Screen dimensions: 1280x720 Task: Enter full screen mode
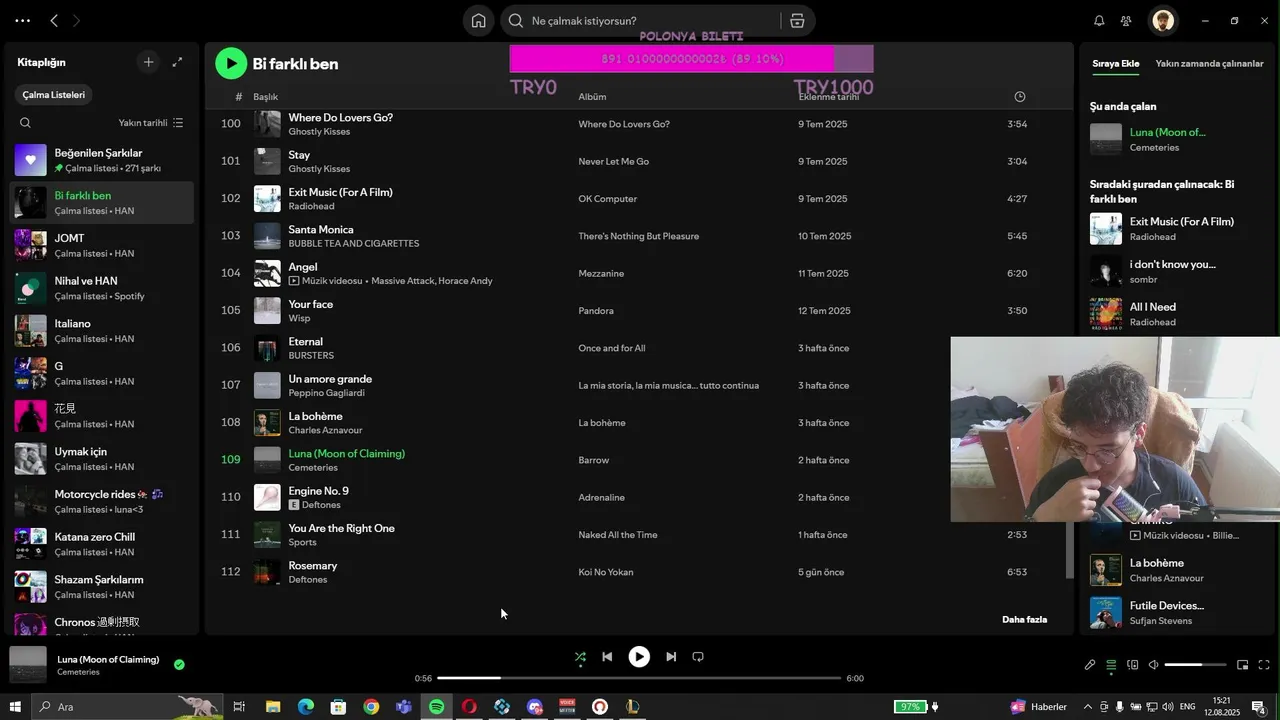[x=1264, y=665]
